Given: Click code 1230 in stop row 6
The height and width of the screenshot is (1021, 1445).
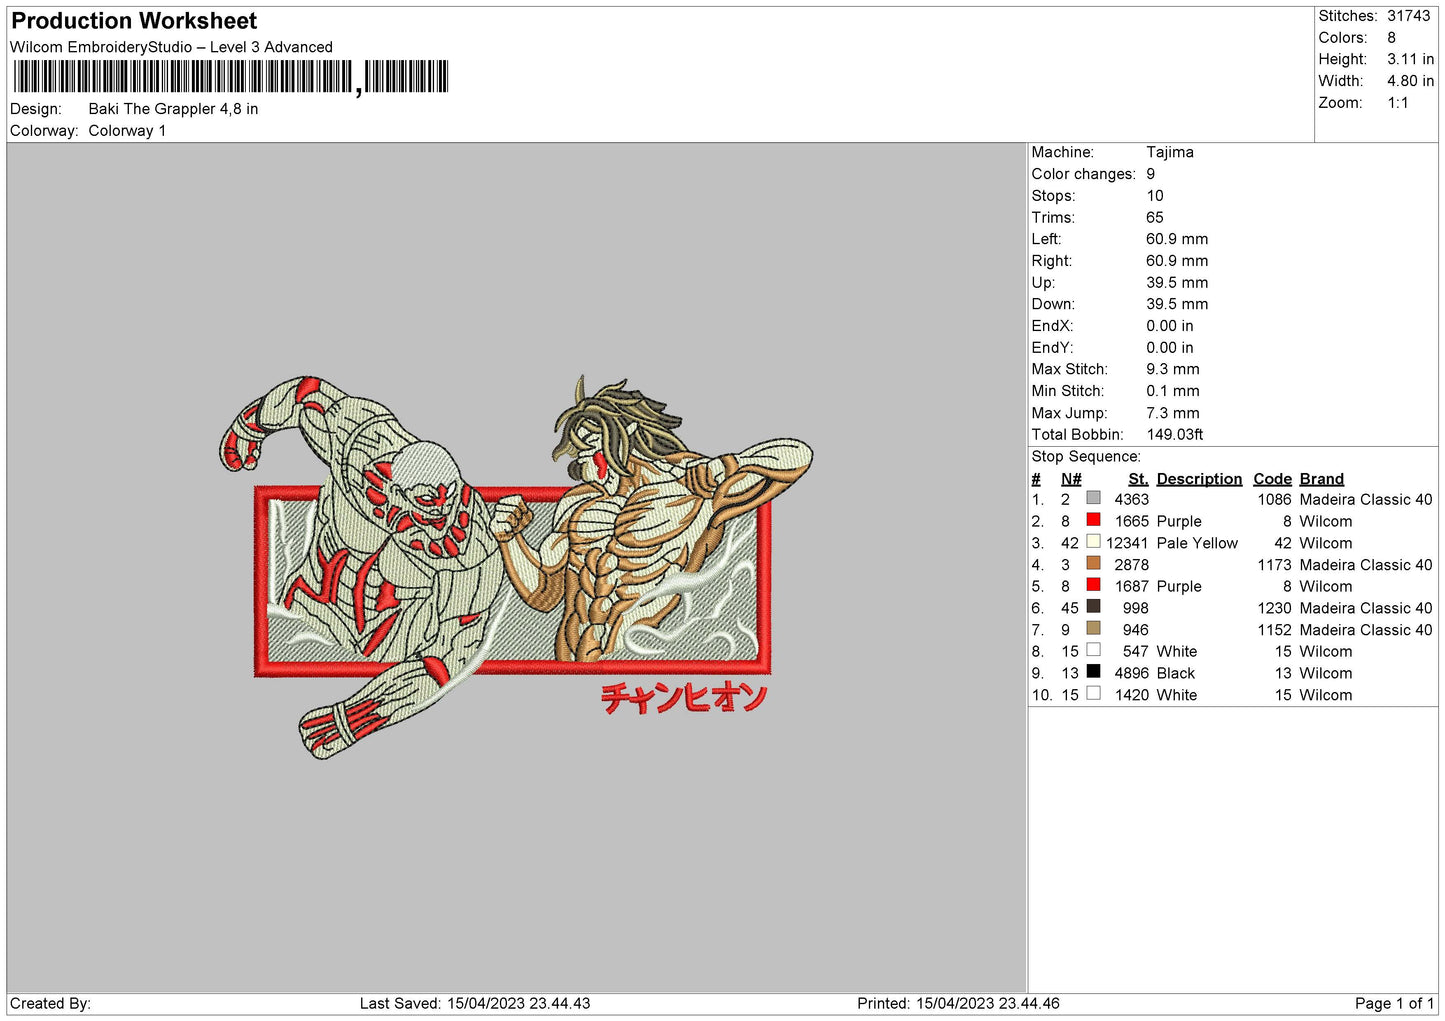Looking at the screenshot, I should point(1274,608).
